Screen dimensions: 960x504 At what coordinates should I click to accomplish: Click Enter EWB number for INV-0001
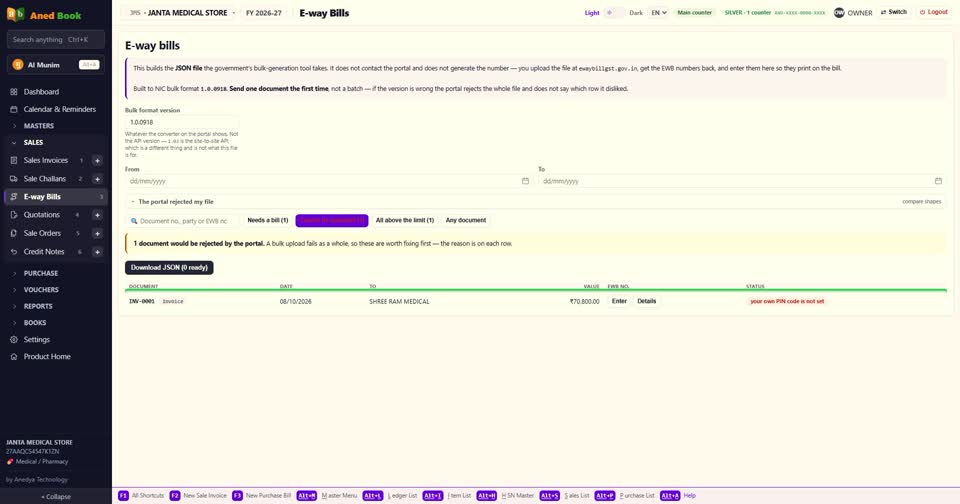click(619, 301)
